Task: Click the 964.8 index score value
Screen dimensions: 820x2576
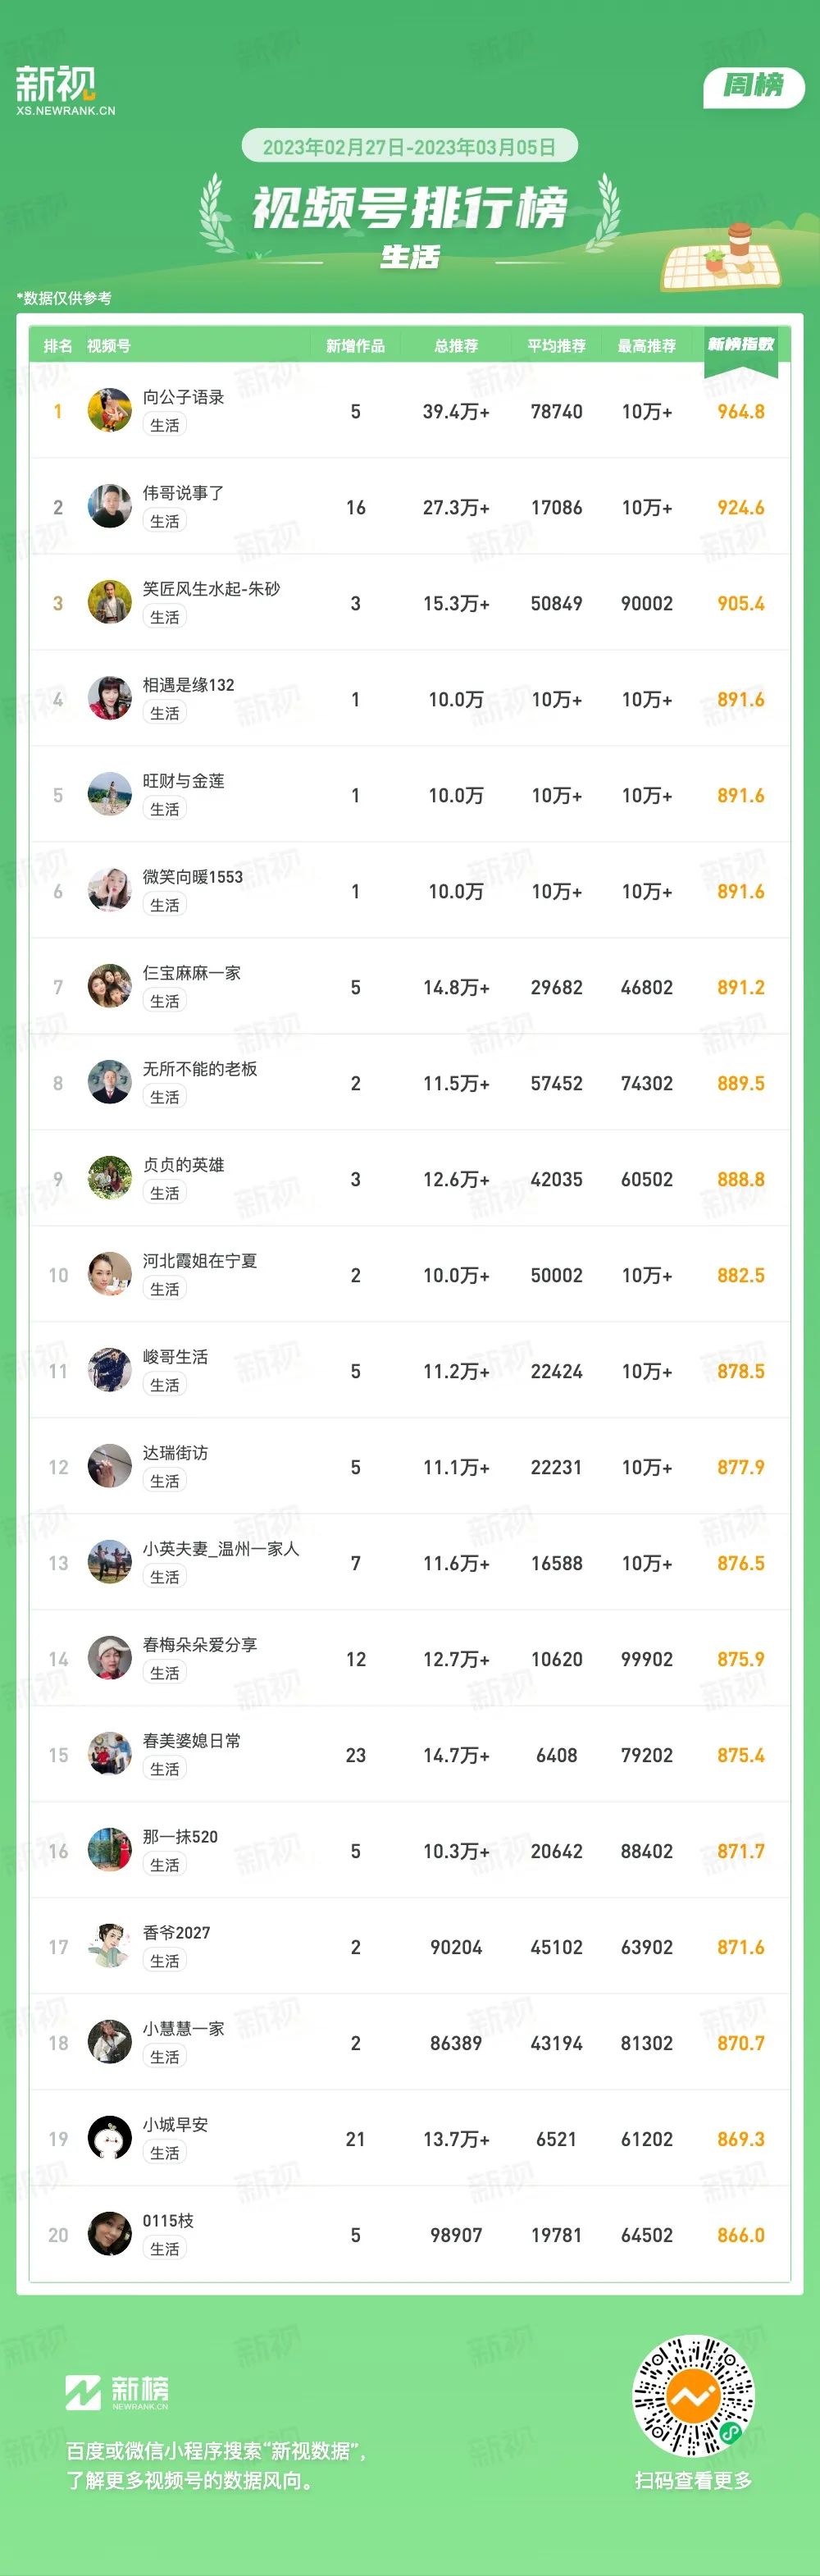Action: pyautogui.click(x=741, y=412)
